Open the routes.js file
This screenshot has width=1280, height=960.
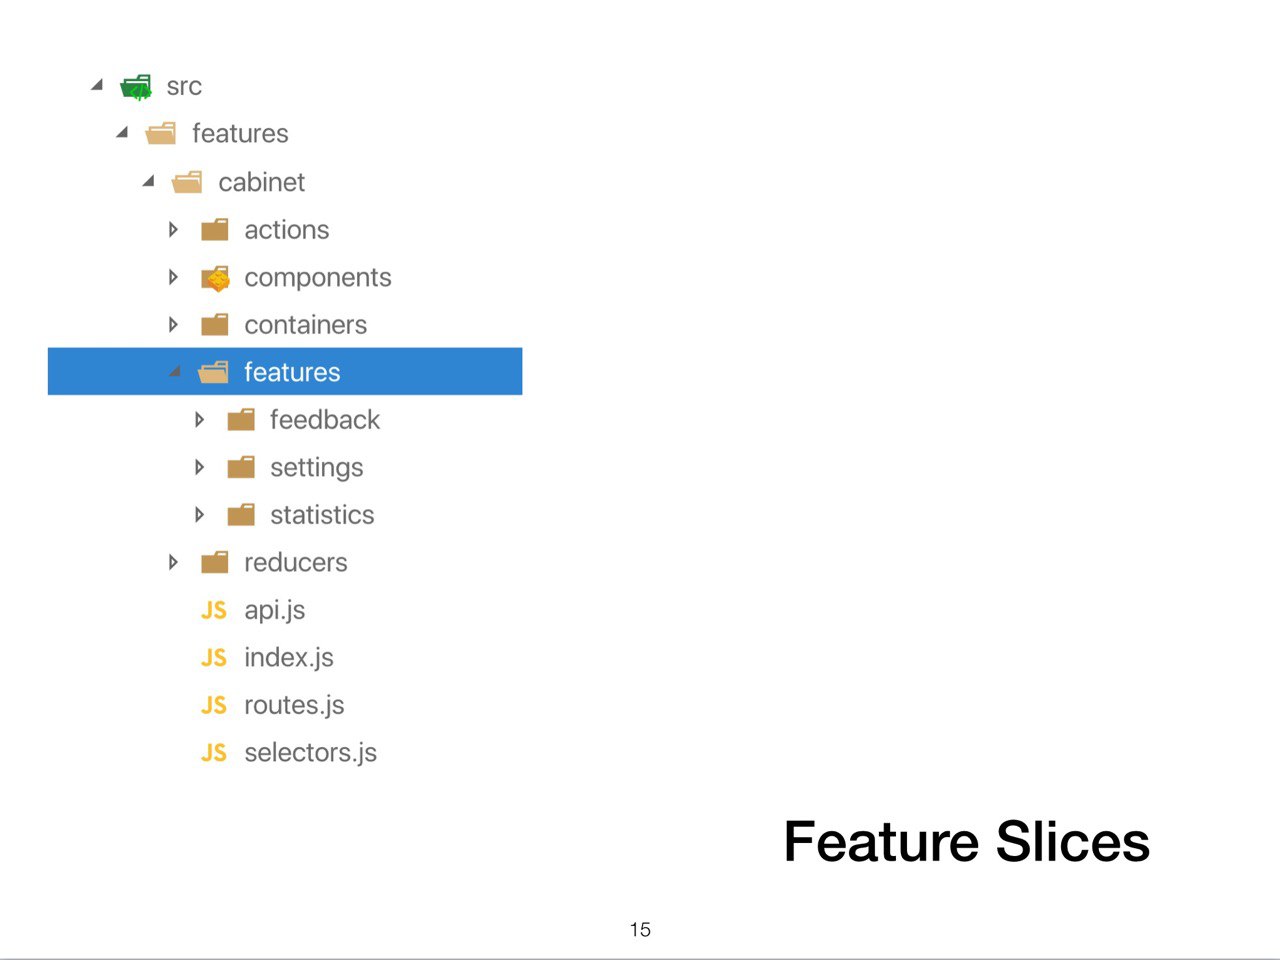click(x=294, y=705)
